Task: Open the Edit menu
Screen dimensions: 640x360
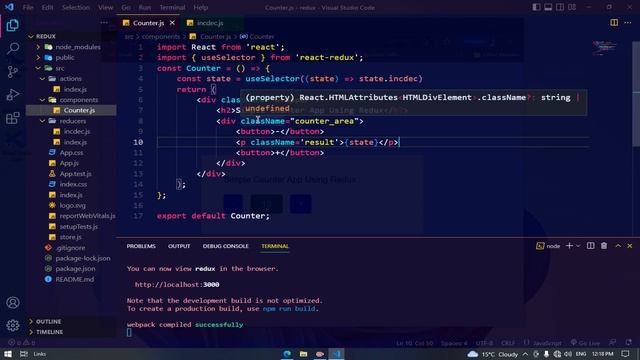Action: tap(47, 7)
